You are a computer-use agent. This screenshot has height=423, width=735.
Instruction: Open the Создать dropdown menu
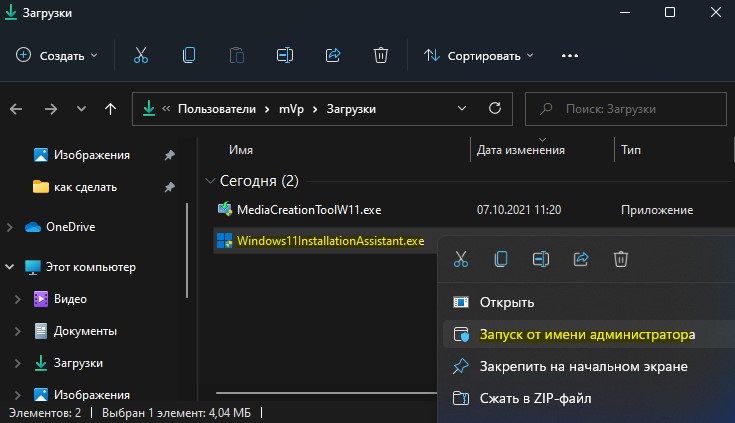coord(57,56)
